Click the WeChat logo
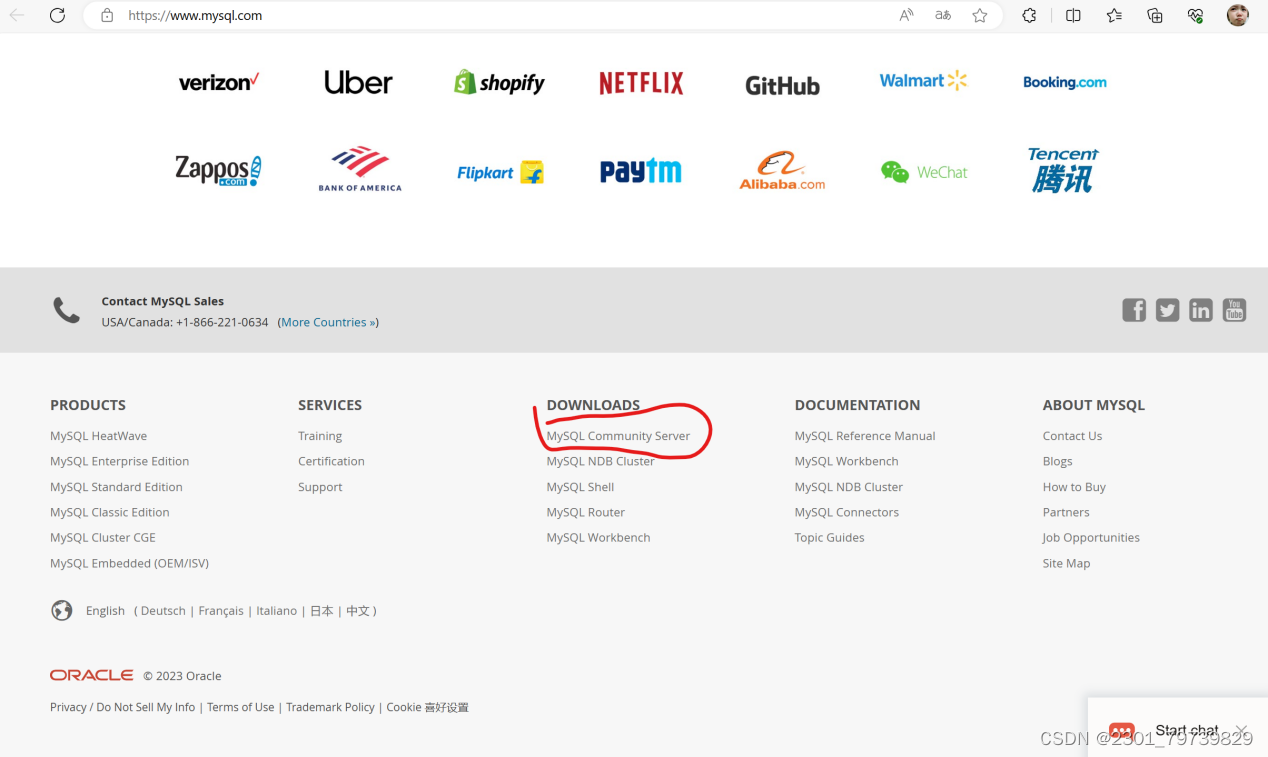This screenshot has height=757, width=1268. pyautogui.click(x=924, y=172)
